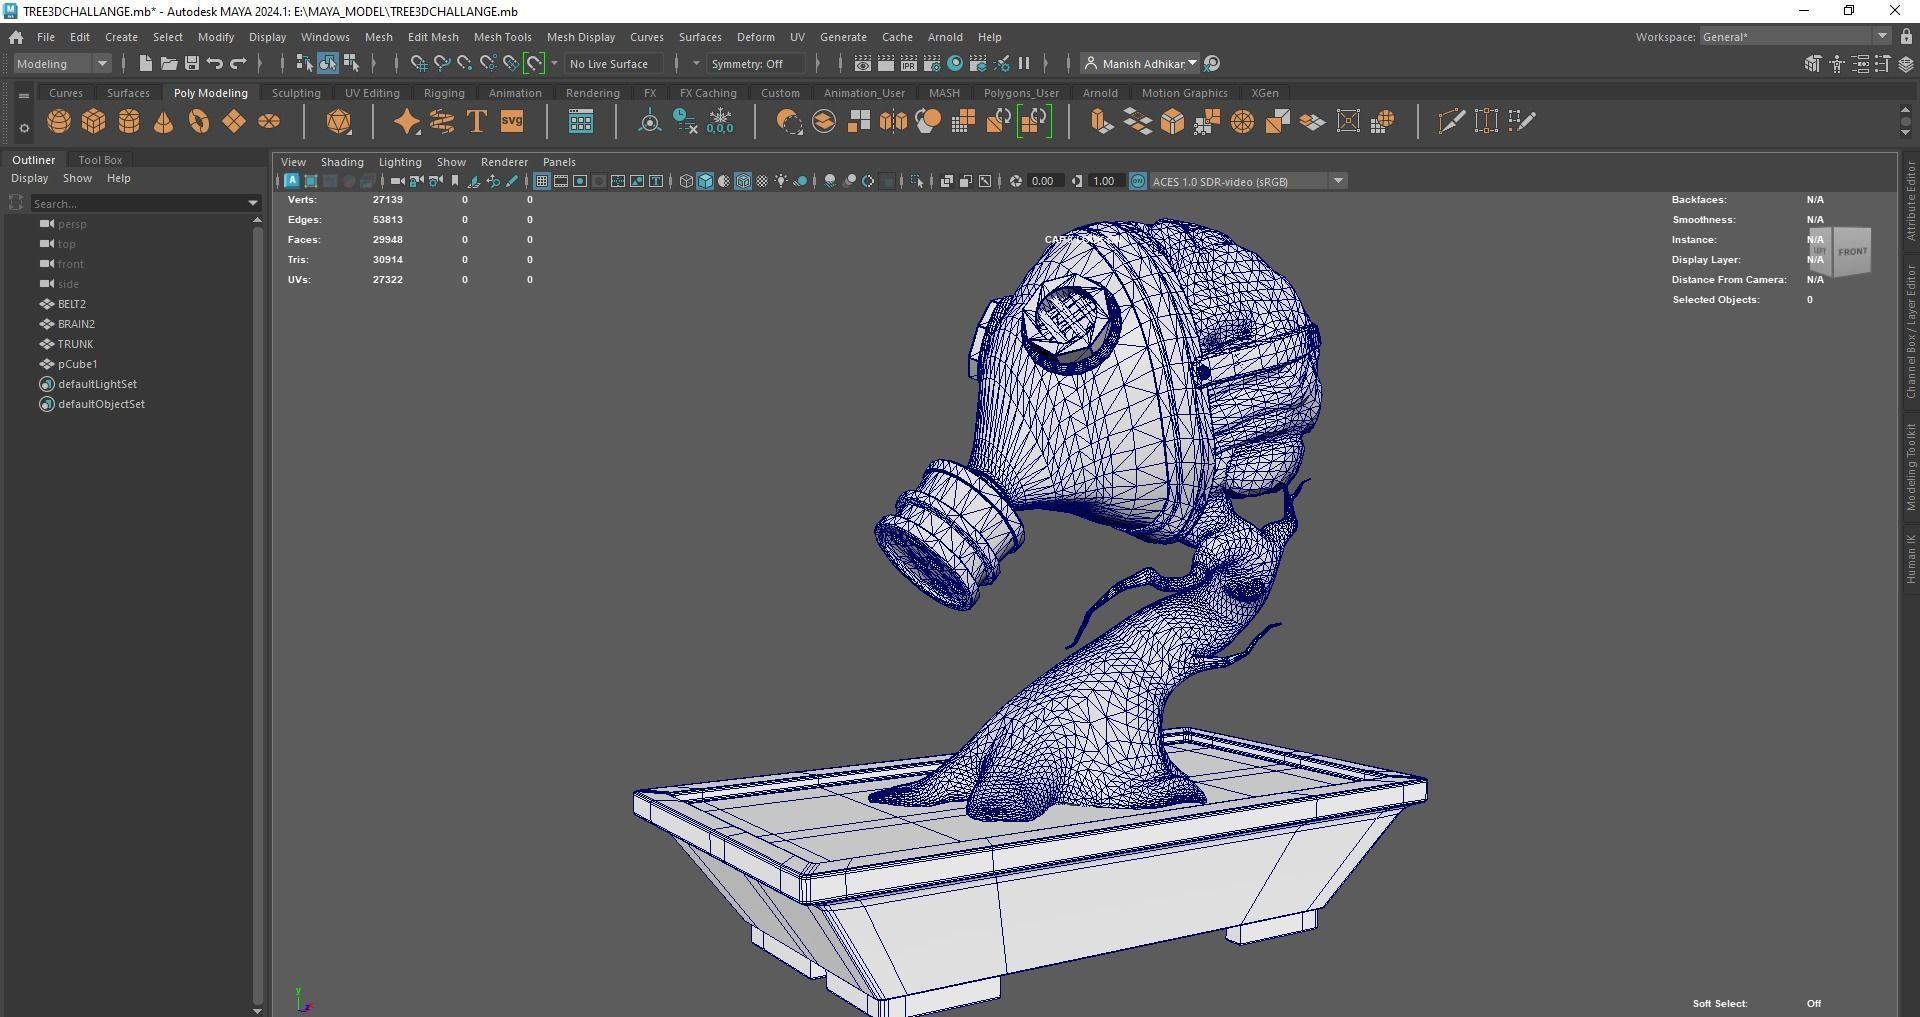Create a polygon plane from the shelf
Screen dimensions: 1920x1017
tap(234, 122)
